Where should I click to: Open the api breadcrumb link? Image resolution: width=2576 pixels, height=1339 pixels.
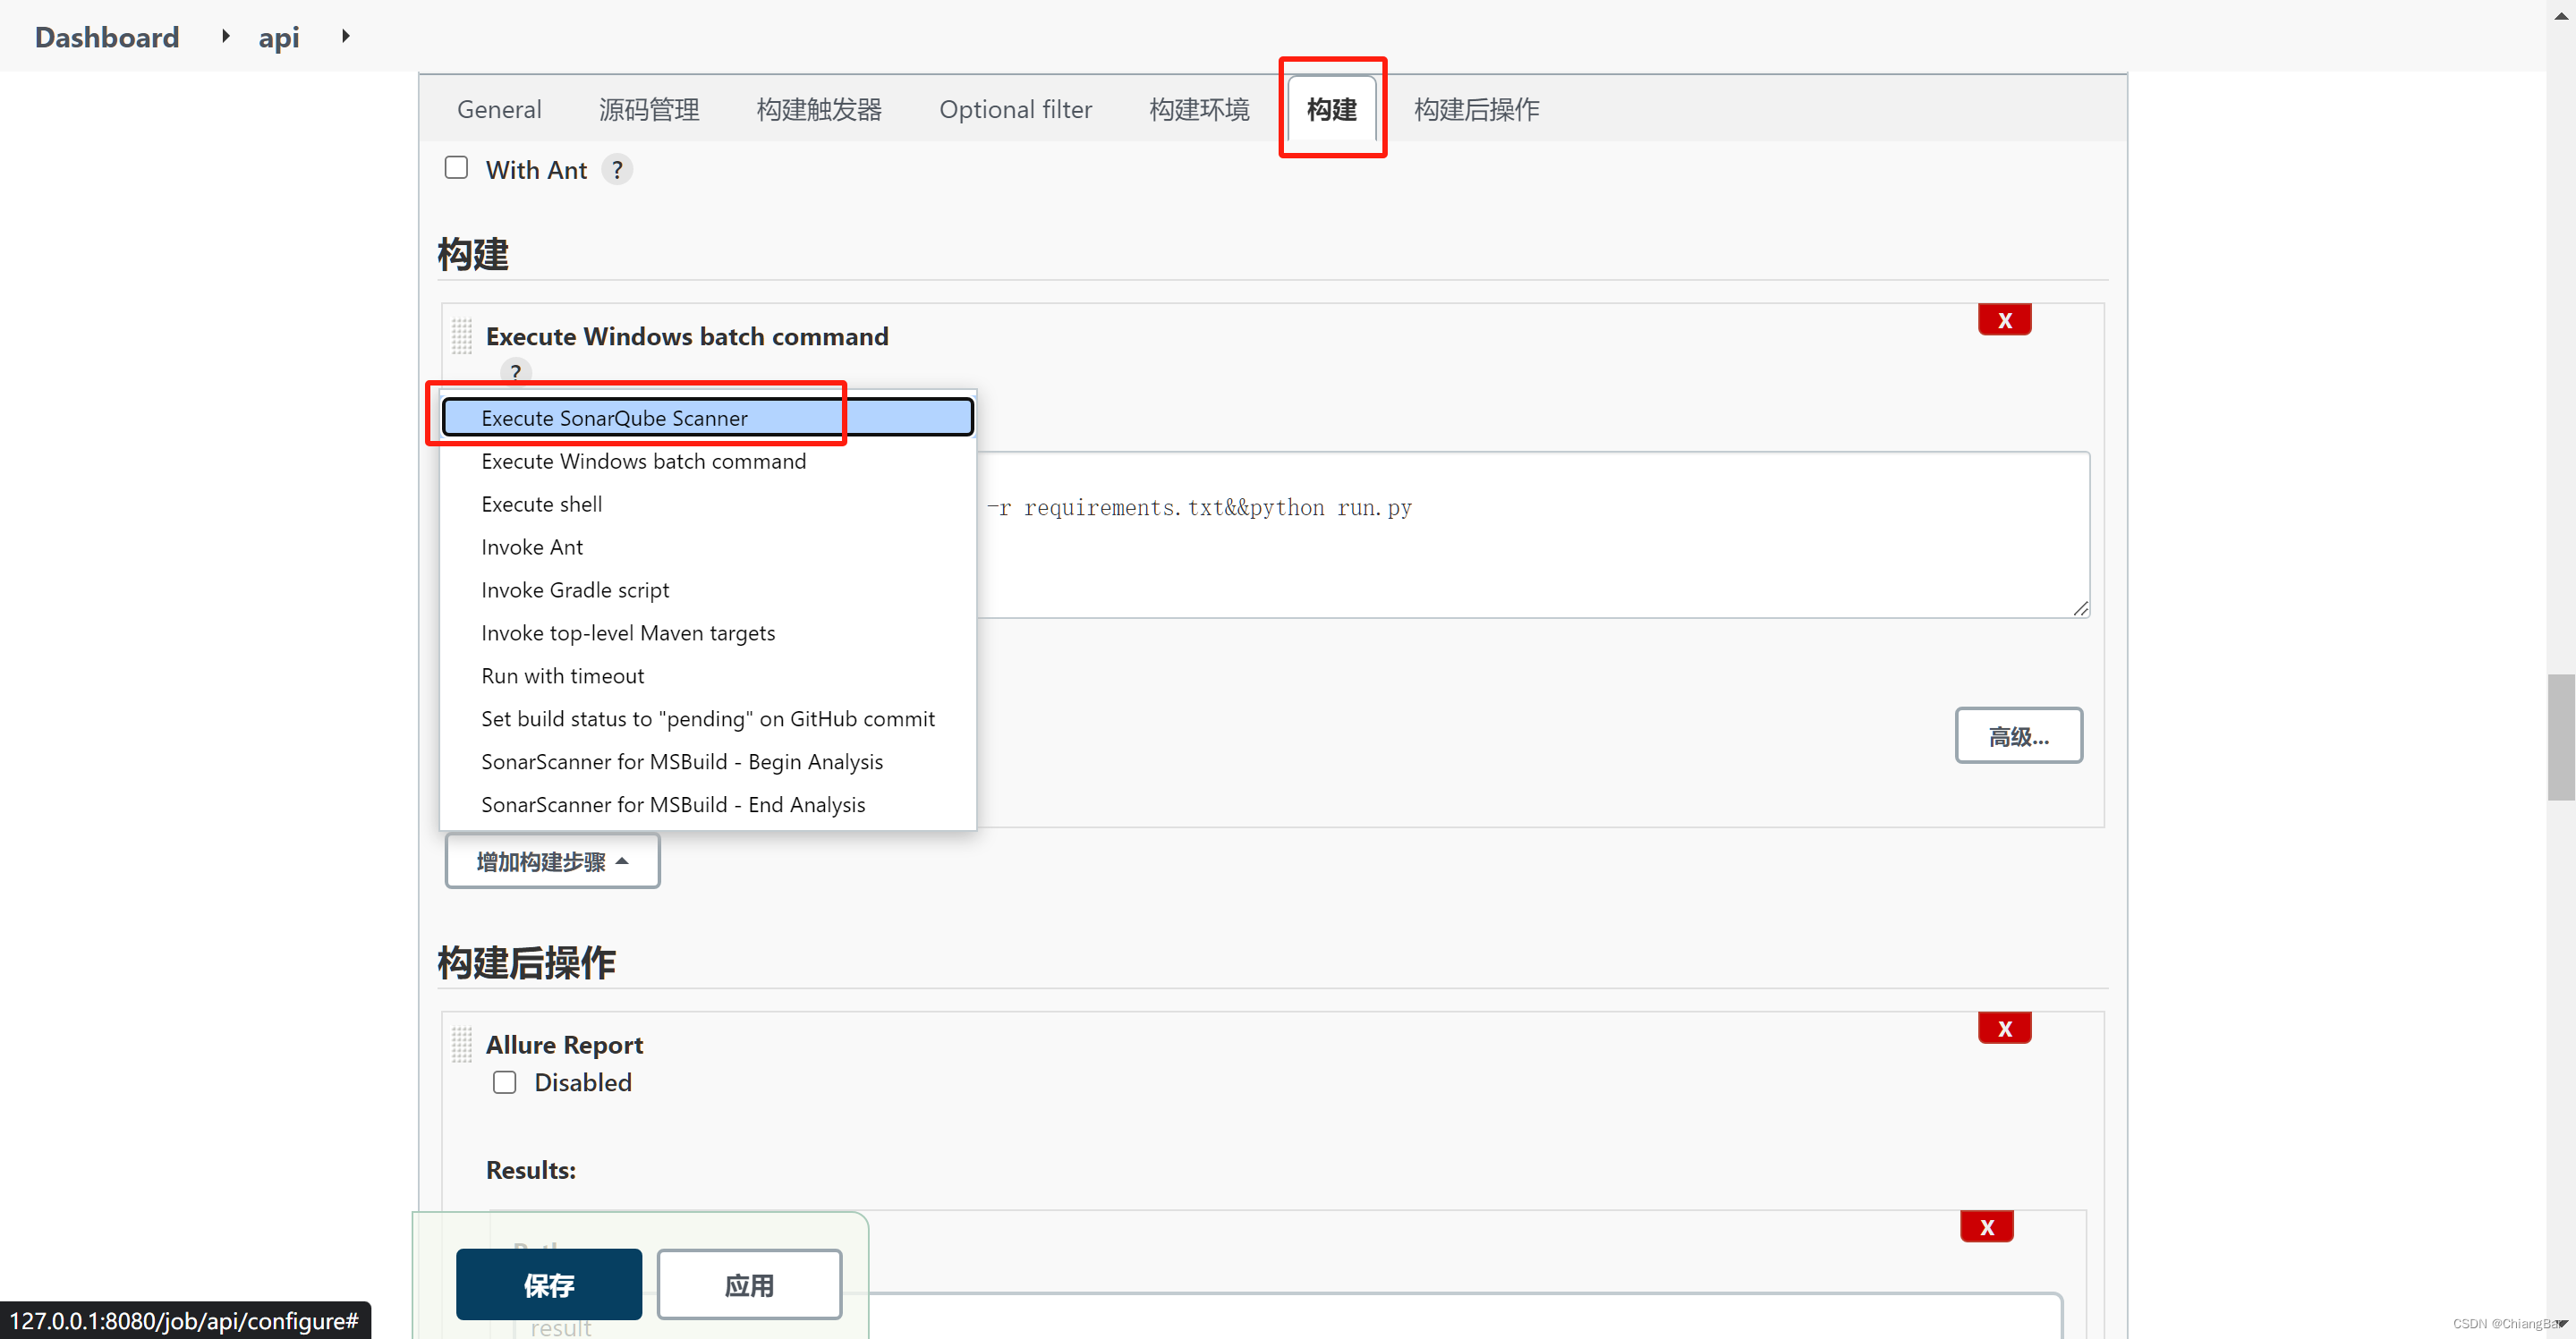[278, 37]
